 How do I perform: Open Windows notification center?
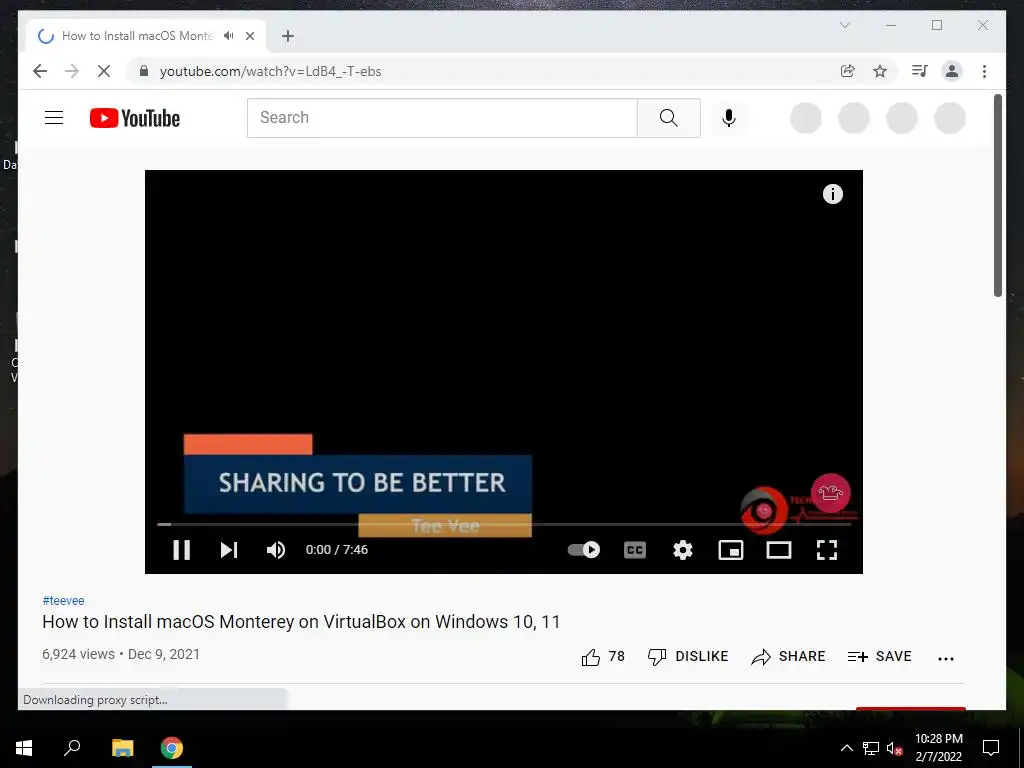[991, 748]
